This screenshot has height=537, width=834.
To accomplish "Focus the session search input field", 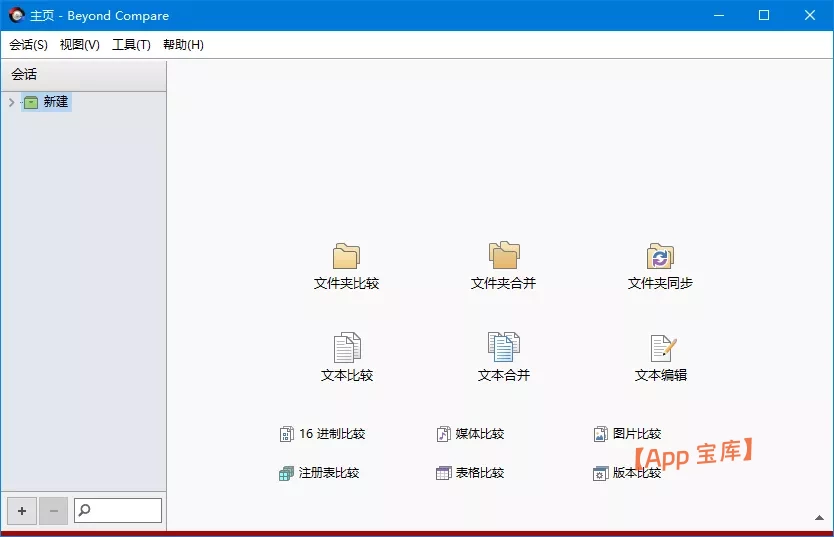I will pos(118,510).
